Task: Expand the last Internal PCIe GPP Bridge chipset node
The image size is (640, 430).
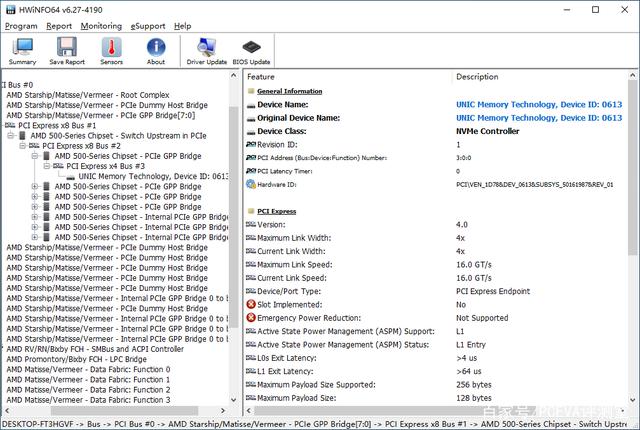Action: tap(35, 237)
